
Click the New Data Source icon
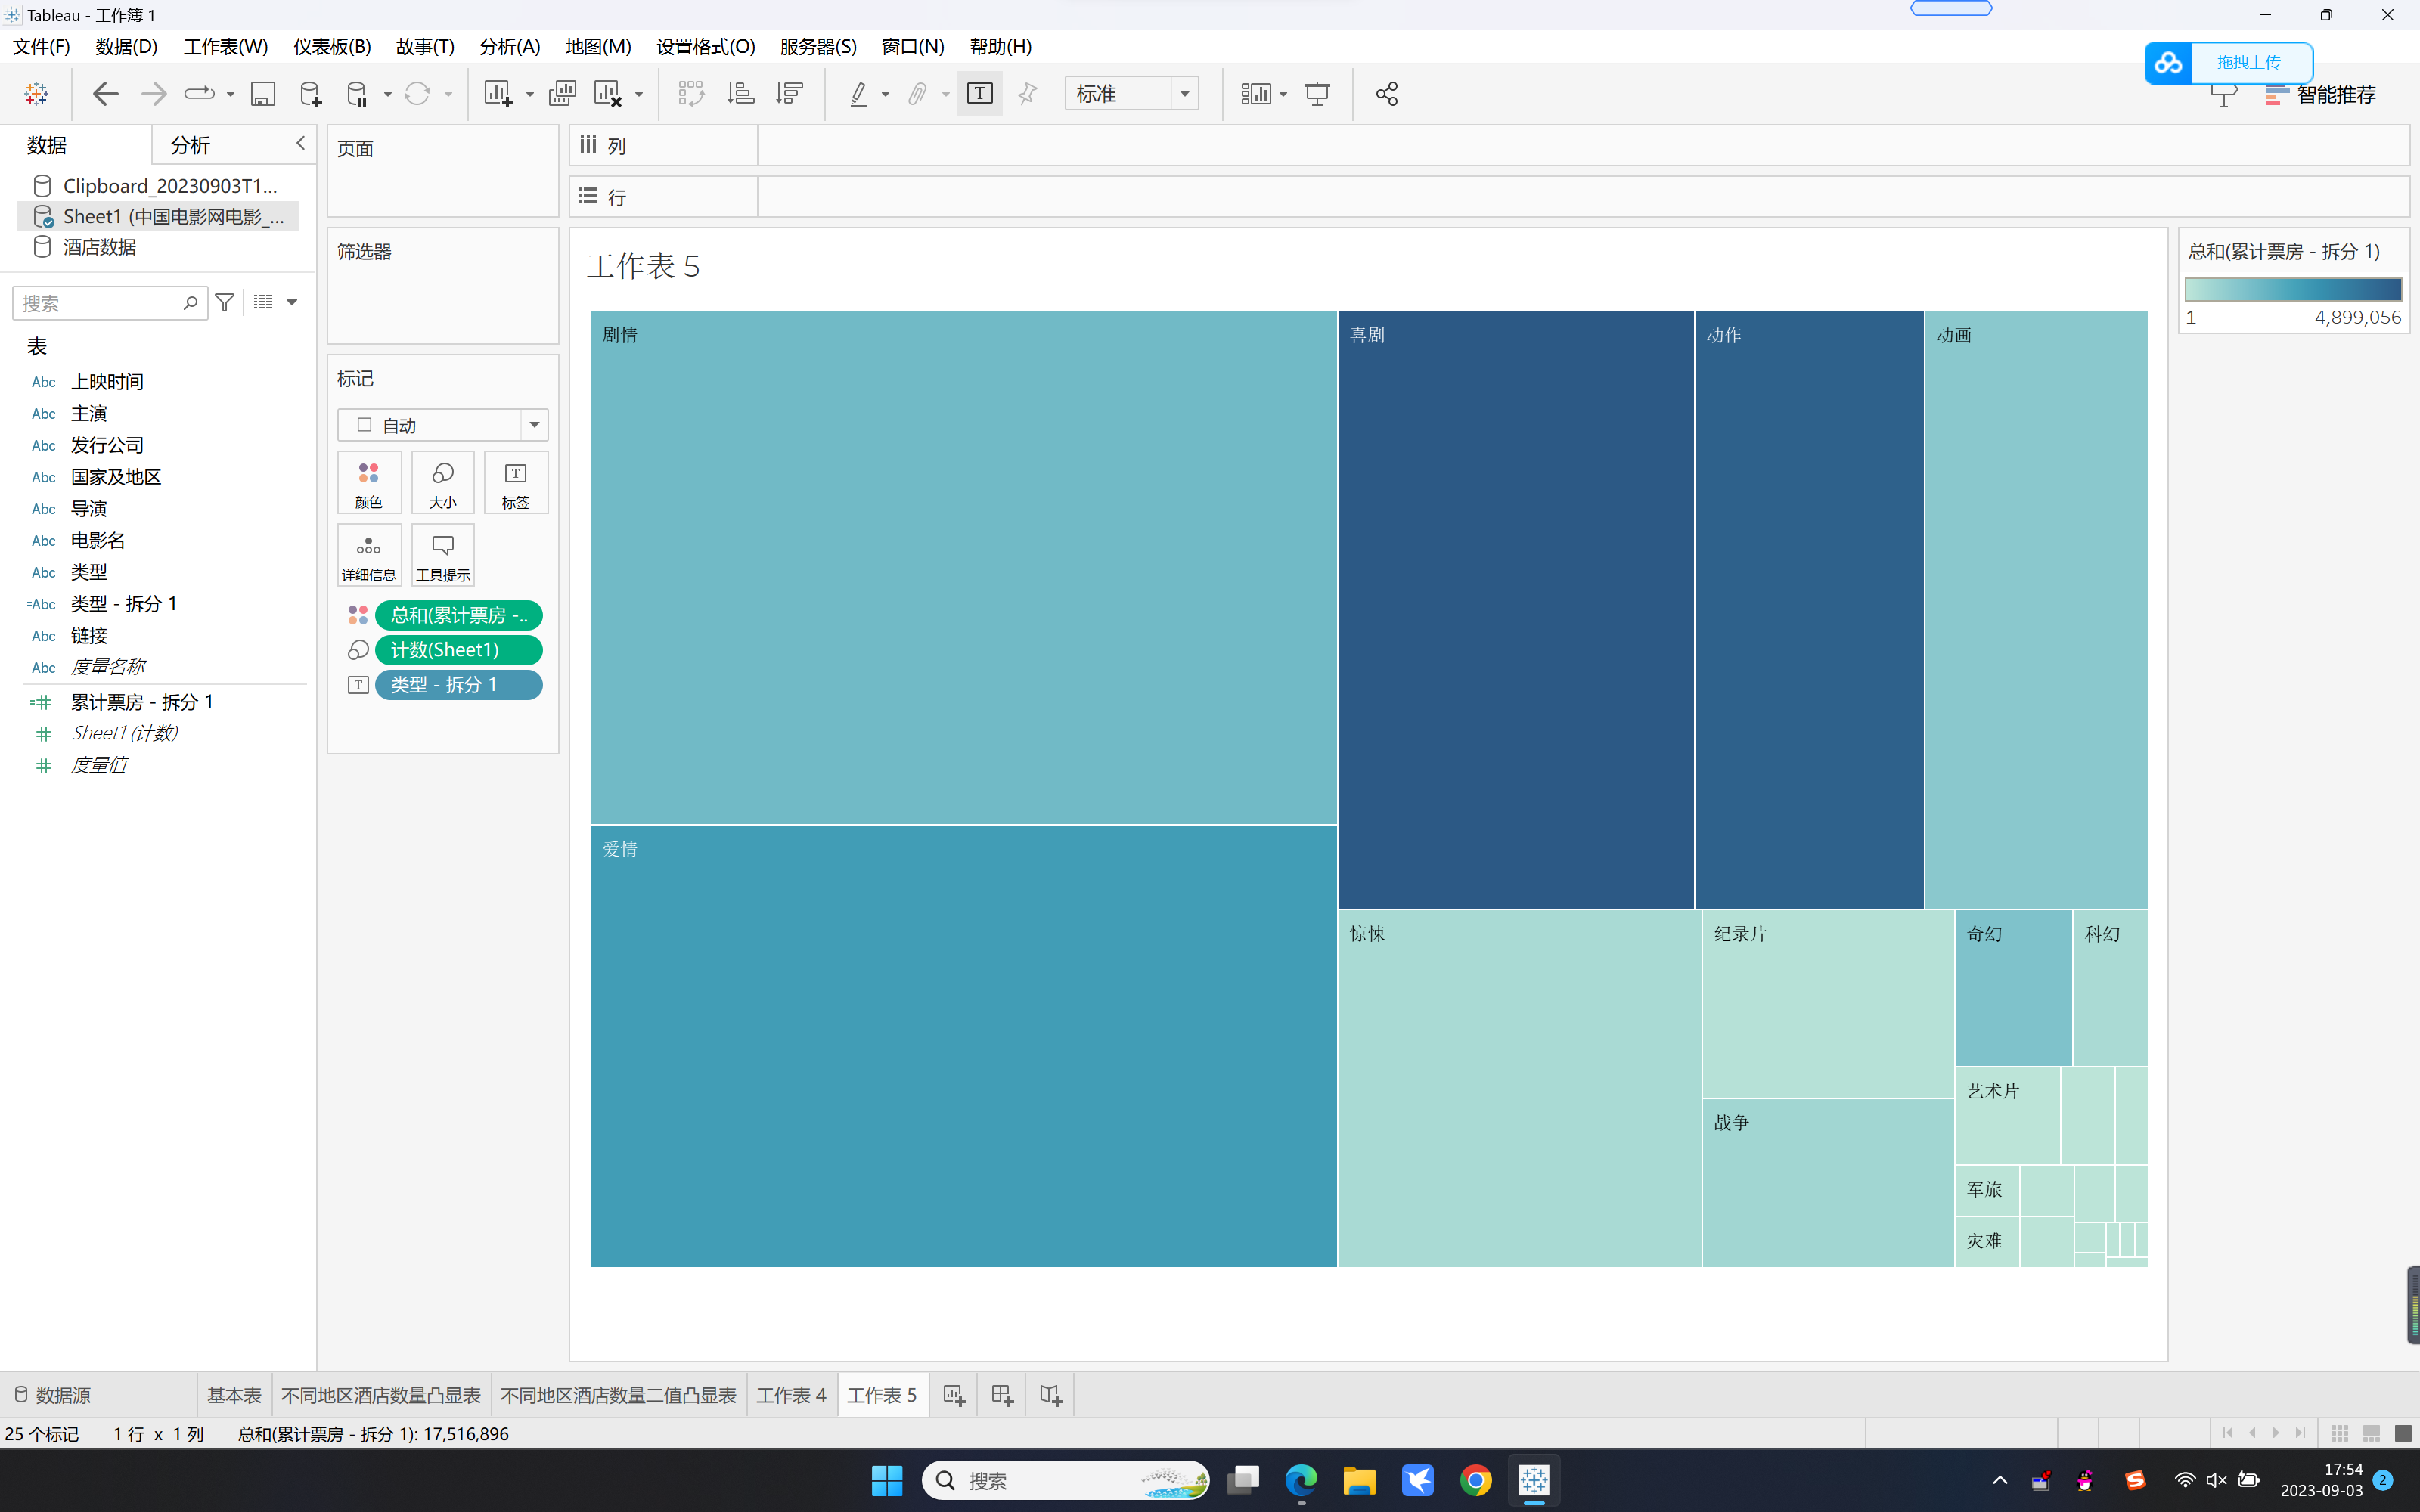(310, 94)
